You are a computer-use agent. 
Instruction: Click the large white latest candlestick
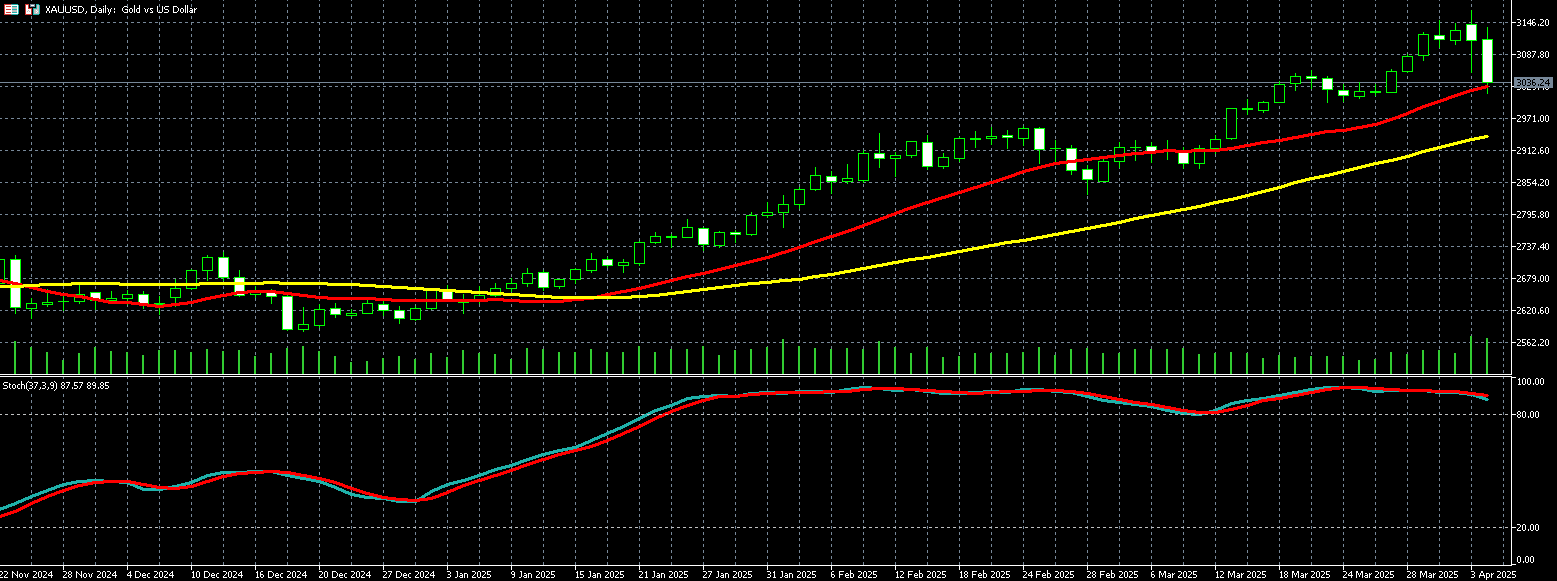1487,61
